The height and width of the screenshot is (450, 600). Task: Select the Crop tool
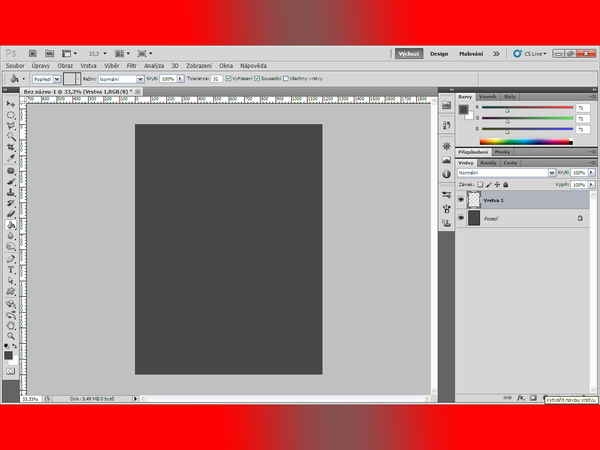click(10, 146)
